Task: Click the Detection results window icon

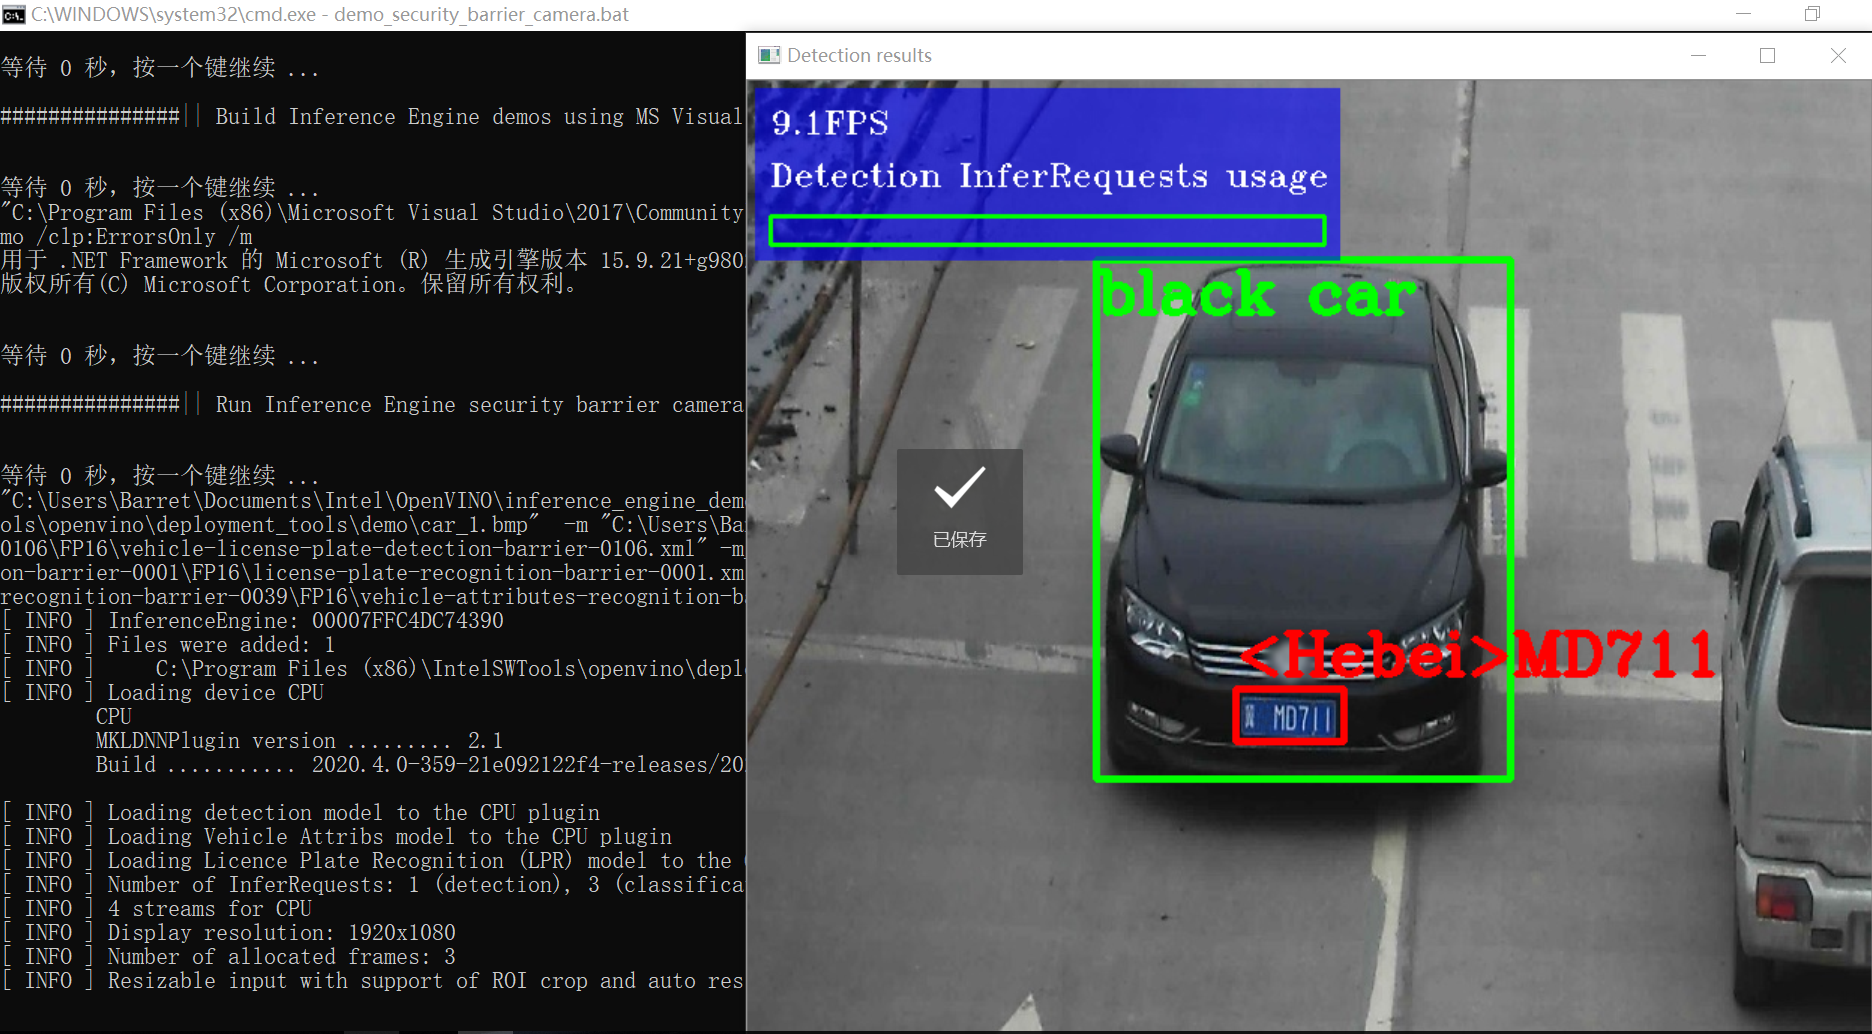Action: tap(769, 55)
